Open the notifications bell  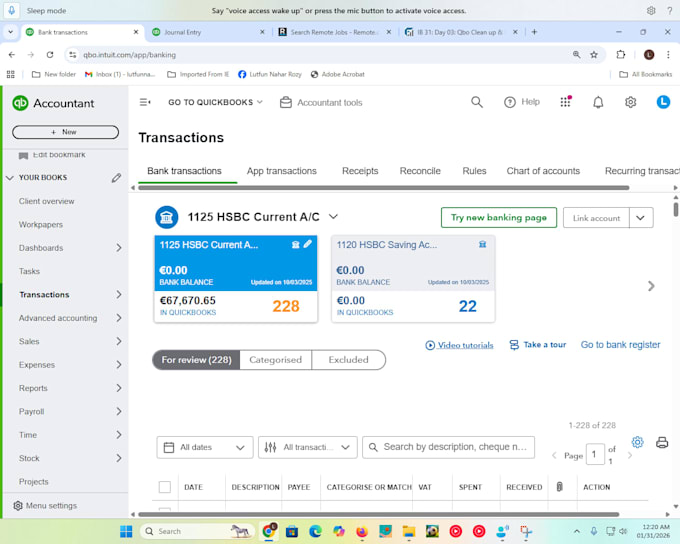click(598, 102)
